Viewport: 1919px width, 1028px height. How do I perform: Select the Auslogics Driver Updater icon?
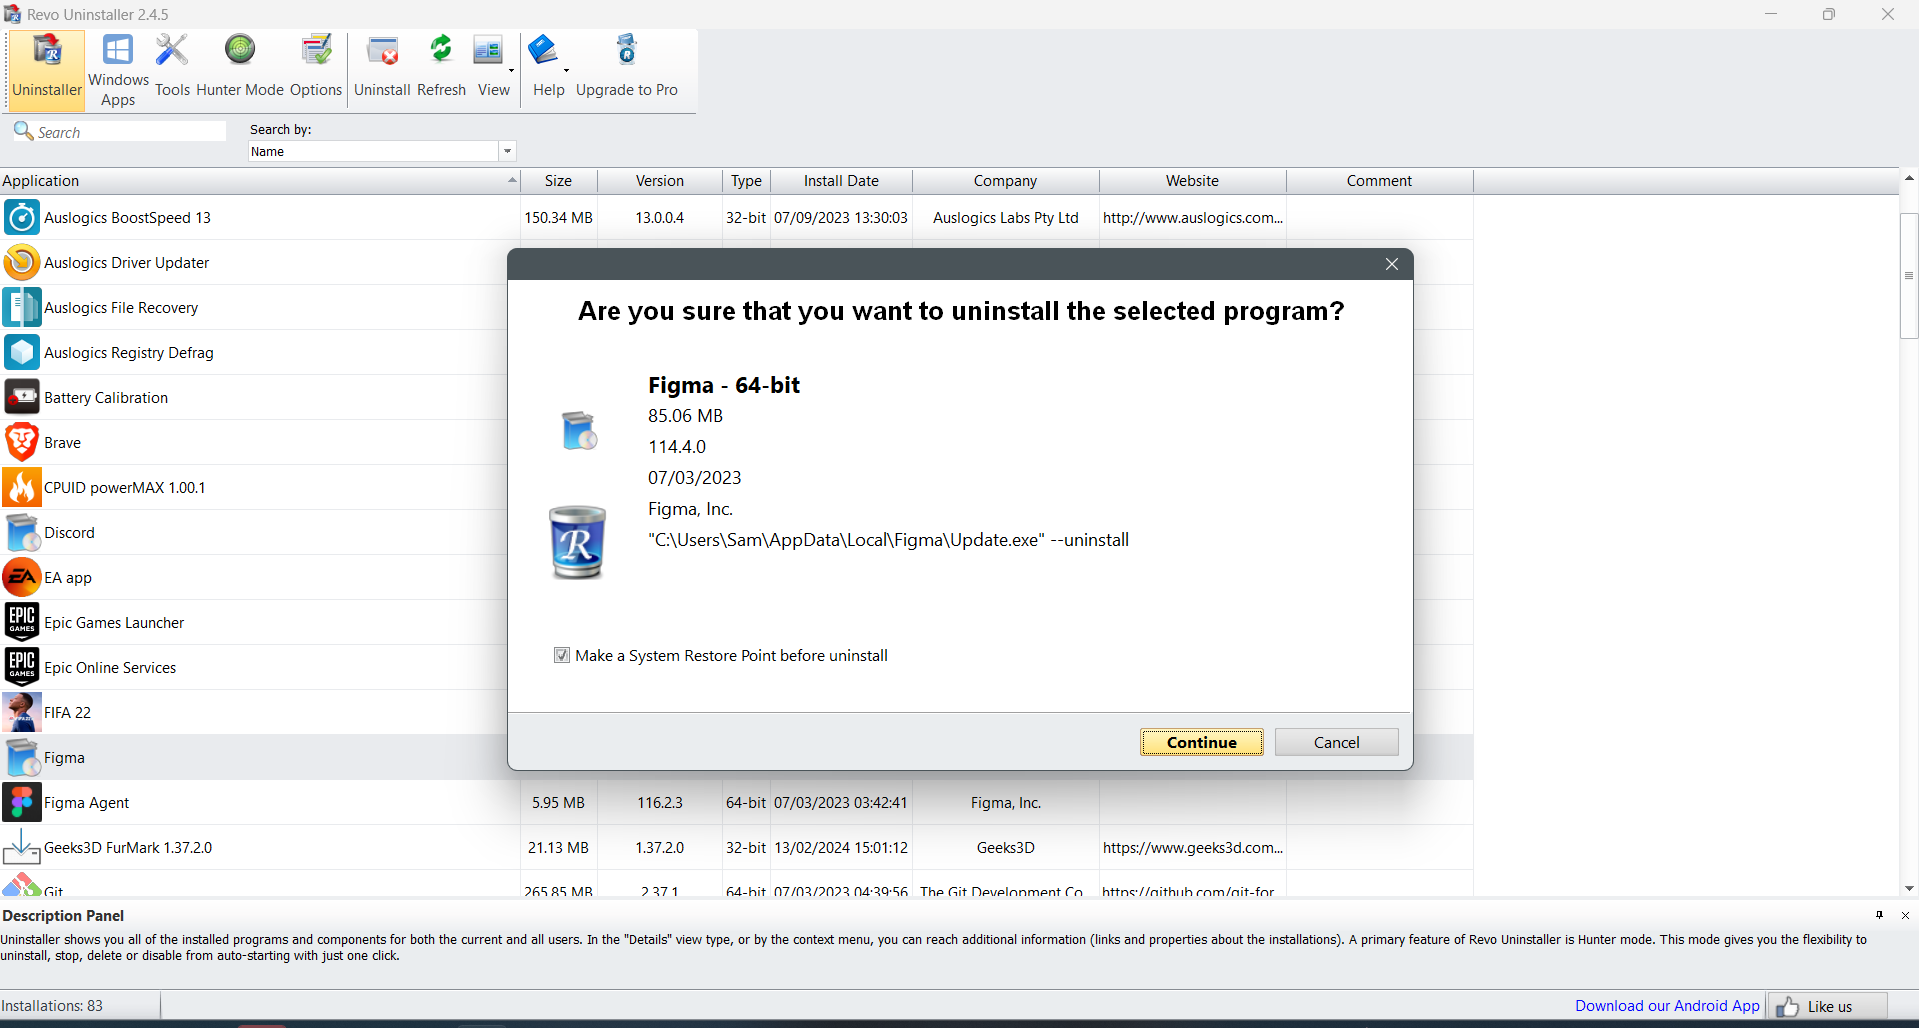pyautogui.click(x=22, y=262)
